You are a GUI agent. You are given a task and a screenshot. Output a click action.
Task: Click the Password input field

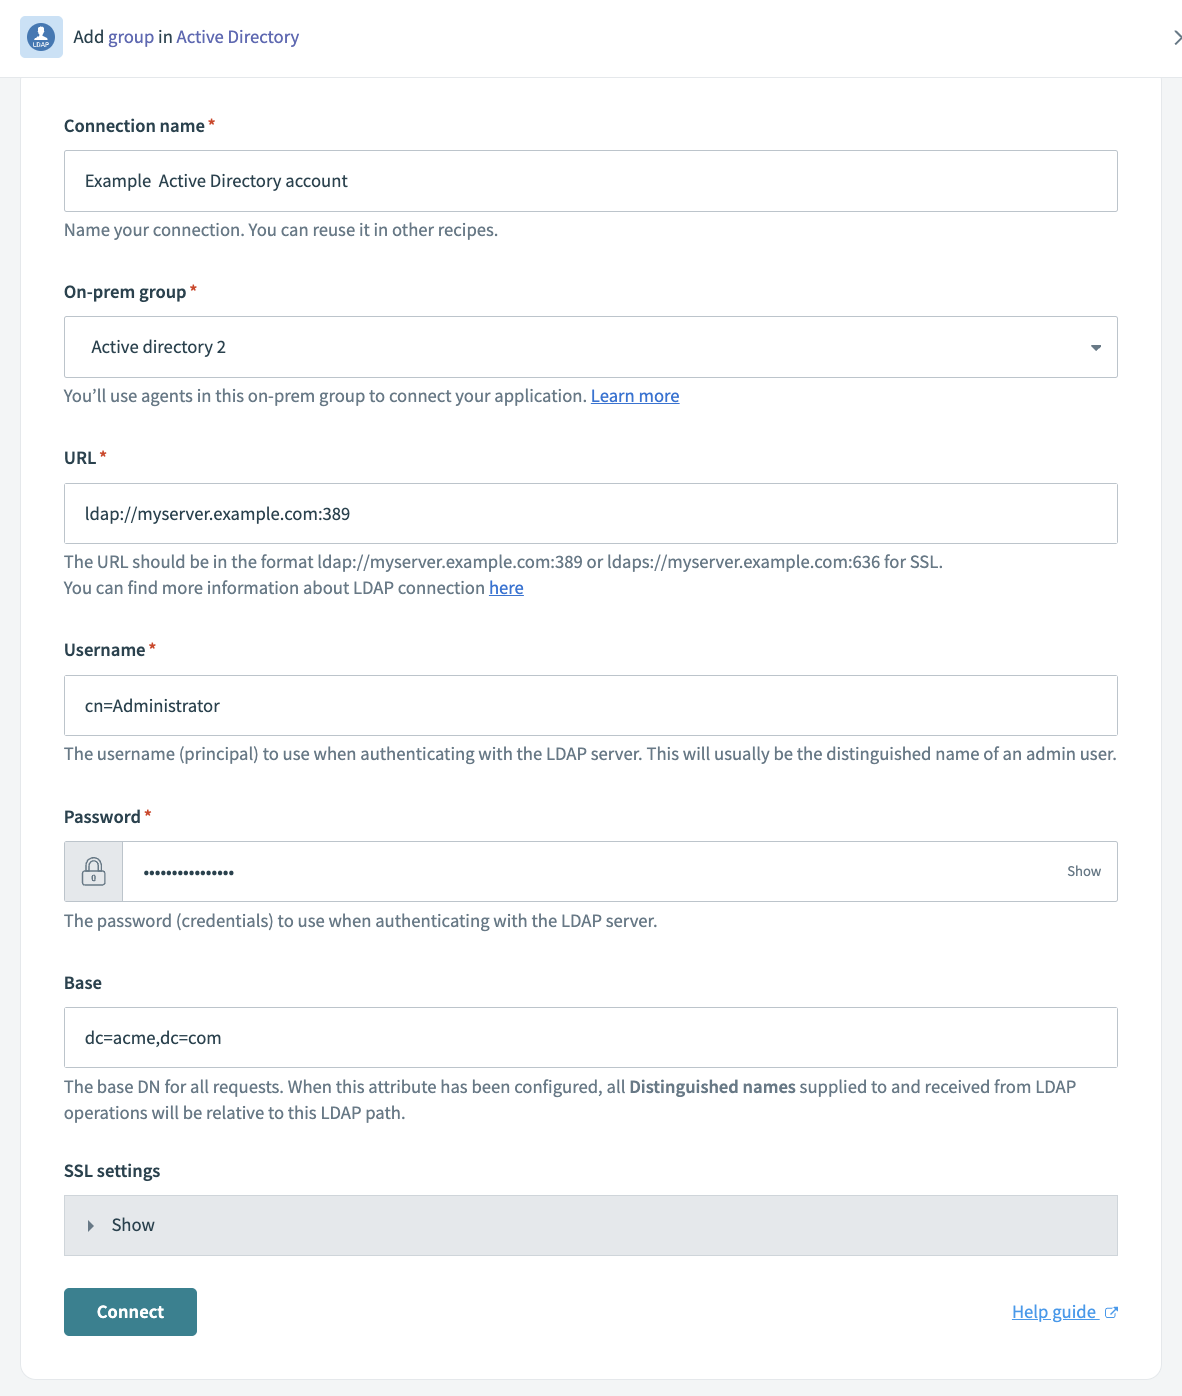(590, 871)
